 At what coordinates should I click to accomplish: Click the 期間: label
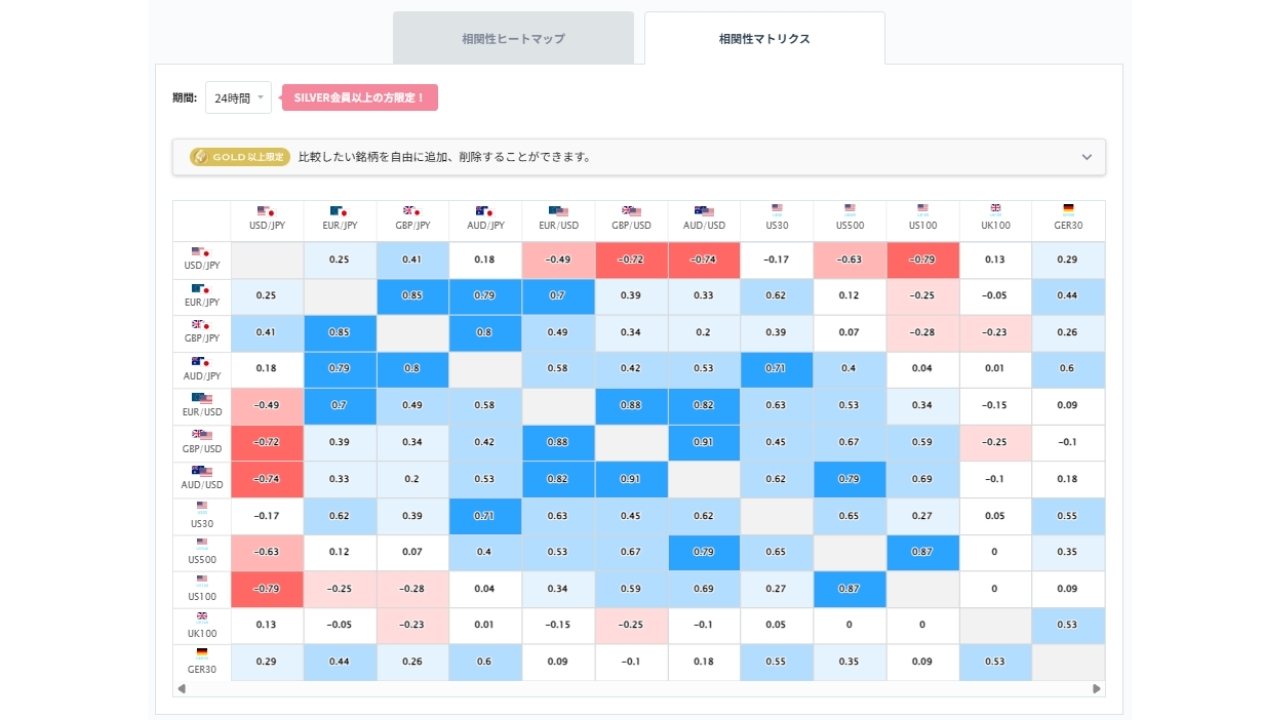[x=184, y=98]
